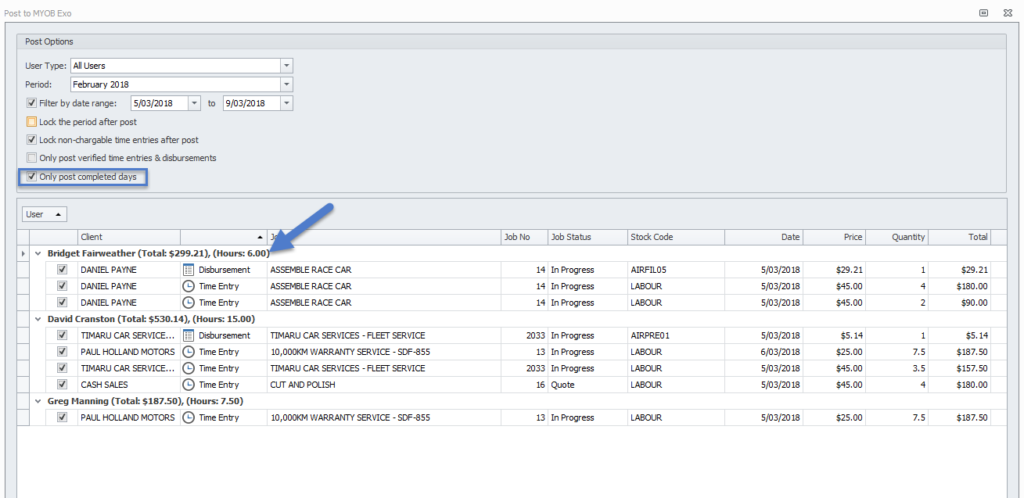Click clock icon in the $180.00 Daniel Payne row
1024x498 pixels.
(x=188, y=286)
